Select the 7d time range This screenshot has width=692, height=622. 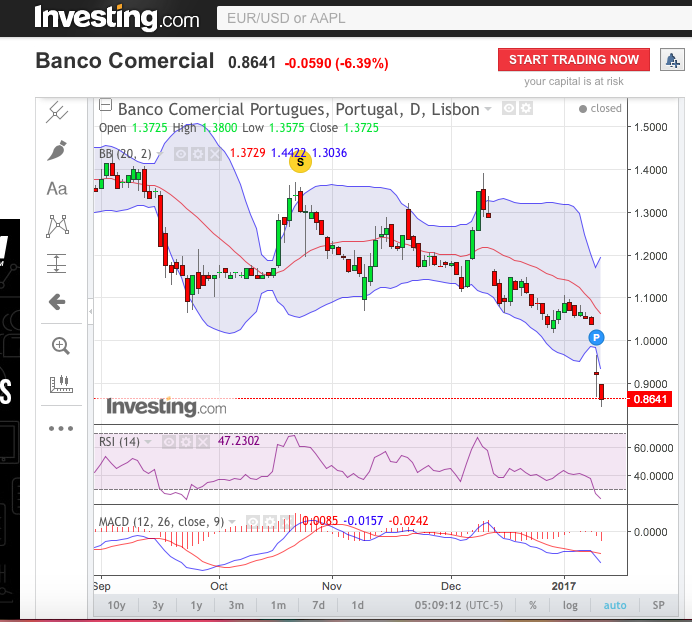318,605
